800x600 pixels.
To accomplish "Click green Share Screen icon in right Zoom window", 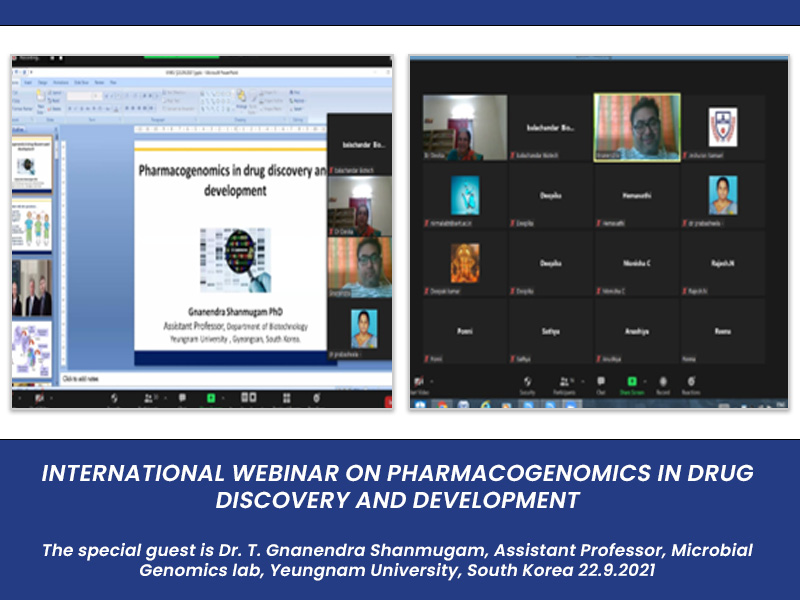I will coord(632,383).
